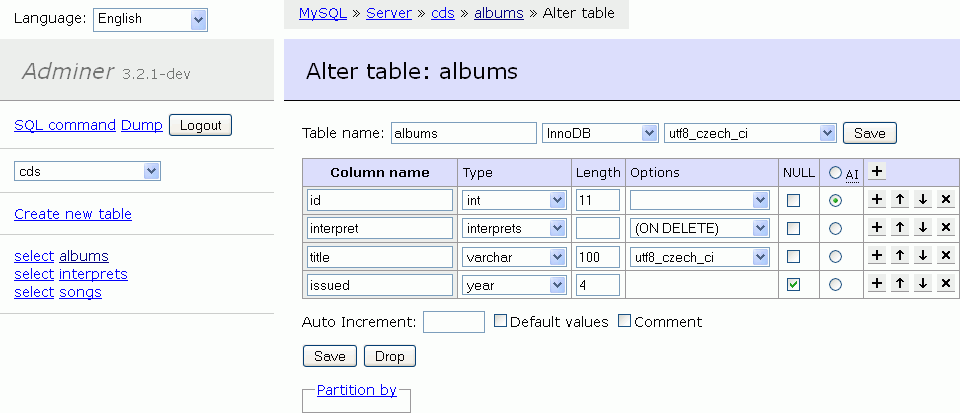960x413 pixels.
Task: Click the Auto Increment input field
Action: click(454, 322)
